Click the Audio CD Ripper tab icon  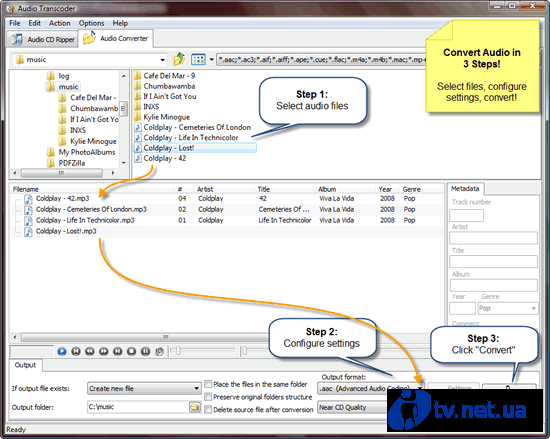coord(17,39)
